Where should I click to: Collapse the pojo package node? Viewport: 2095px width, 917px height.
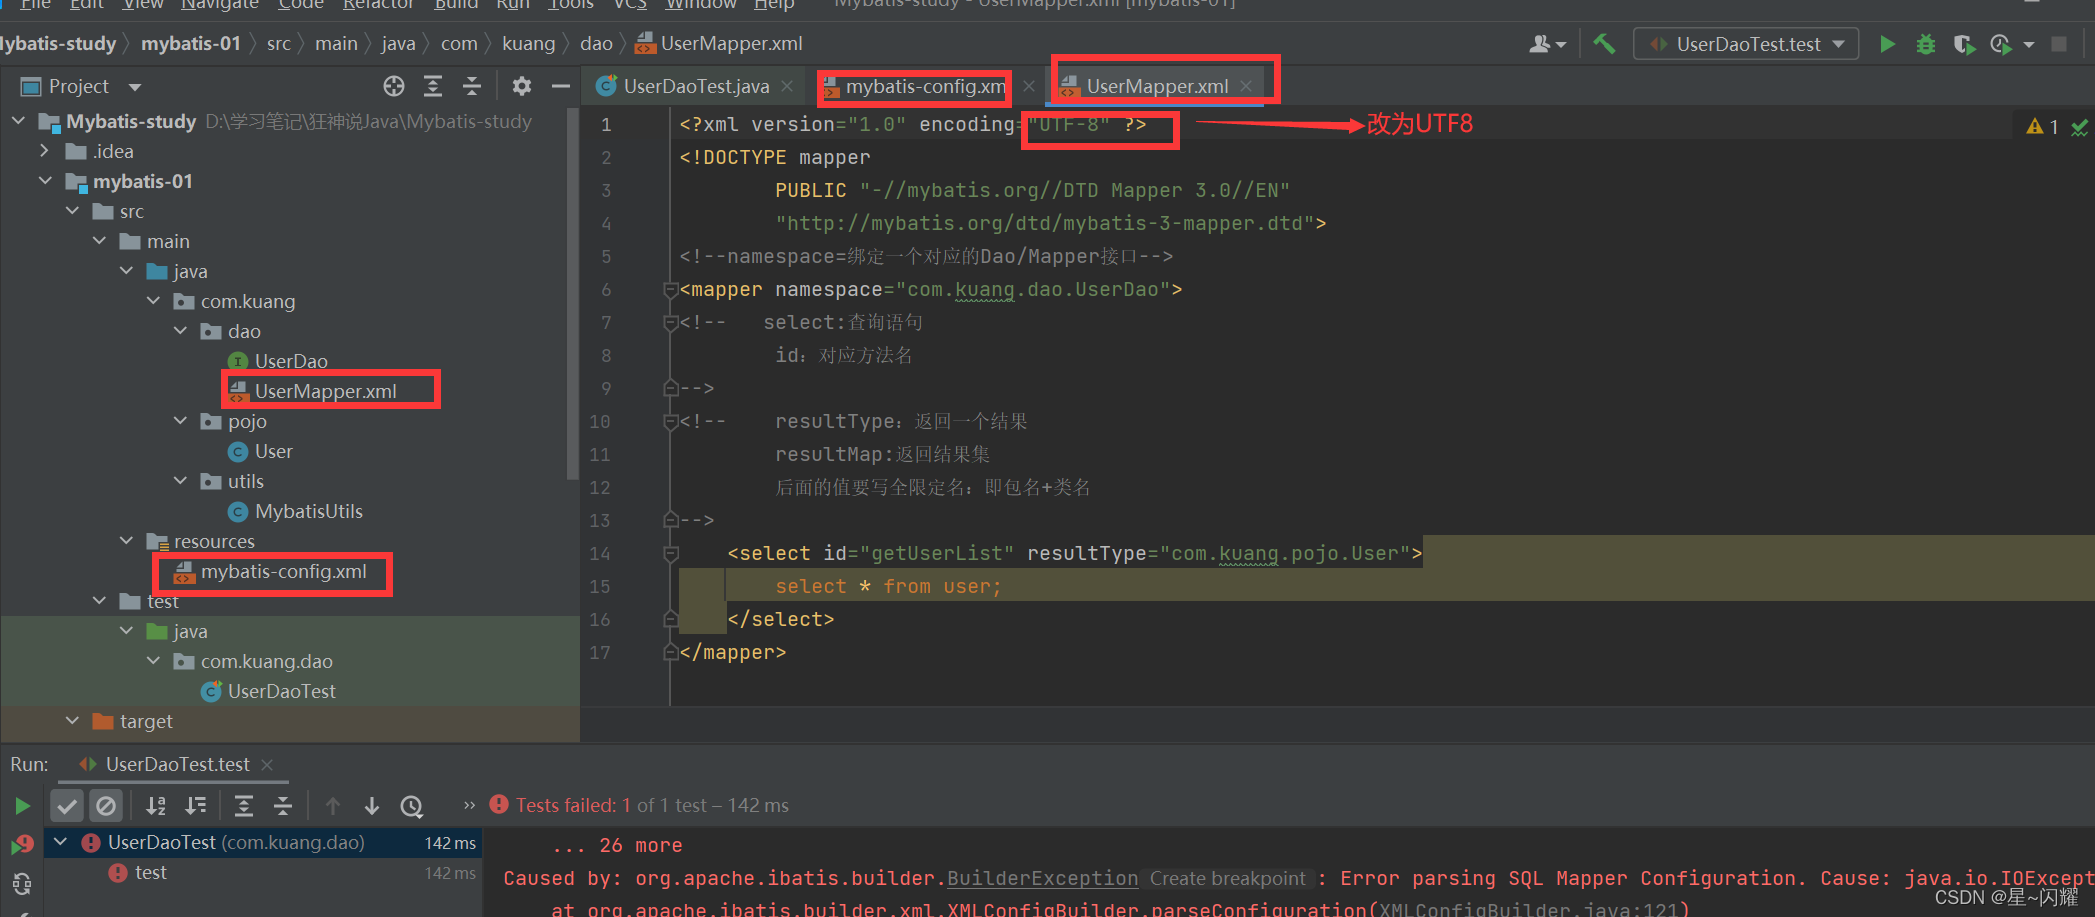[180, 421]
